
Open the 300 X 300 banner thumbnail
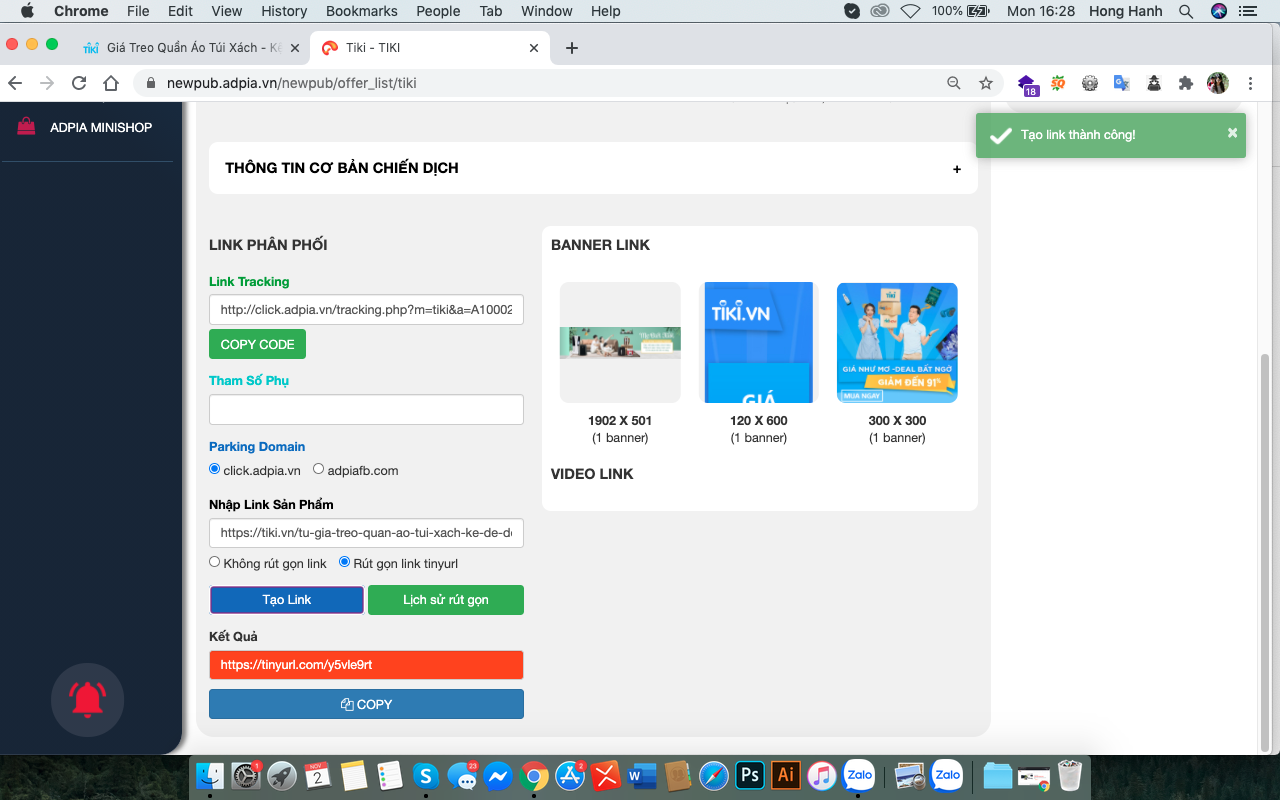click(x=897, y=342)
